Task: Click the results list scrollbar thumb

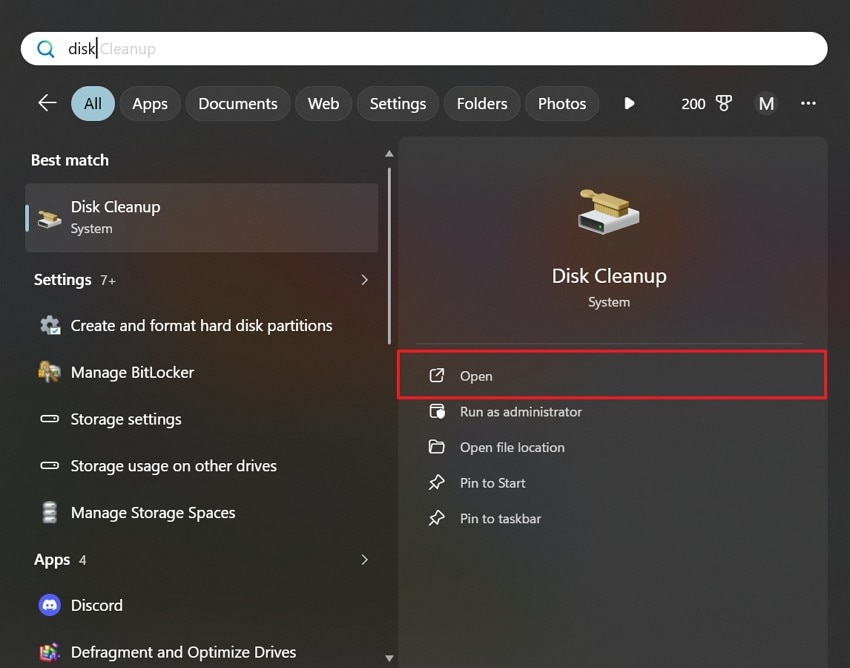Action: pos(389,256)
